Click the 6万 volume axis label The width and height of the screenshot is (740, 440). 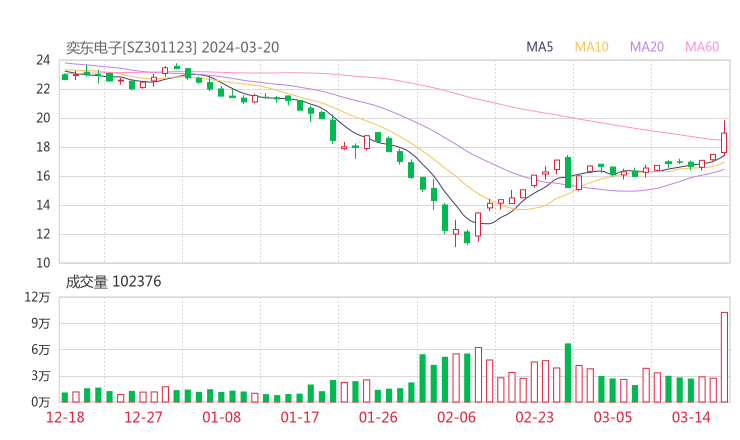click(41, 350)
